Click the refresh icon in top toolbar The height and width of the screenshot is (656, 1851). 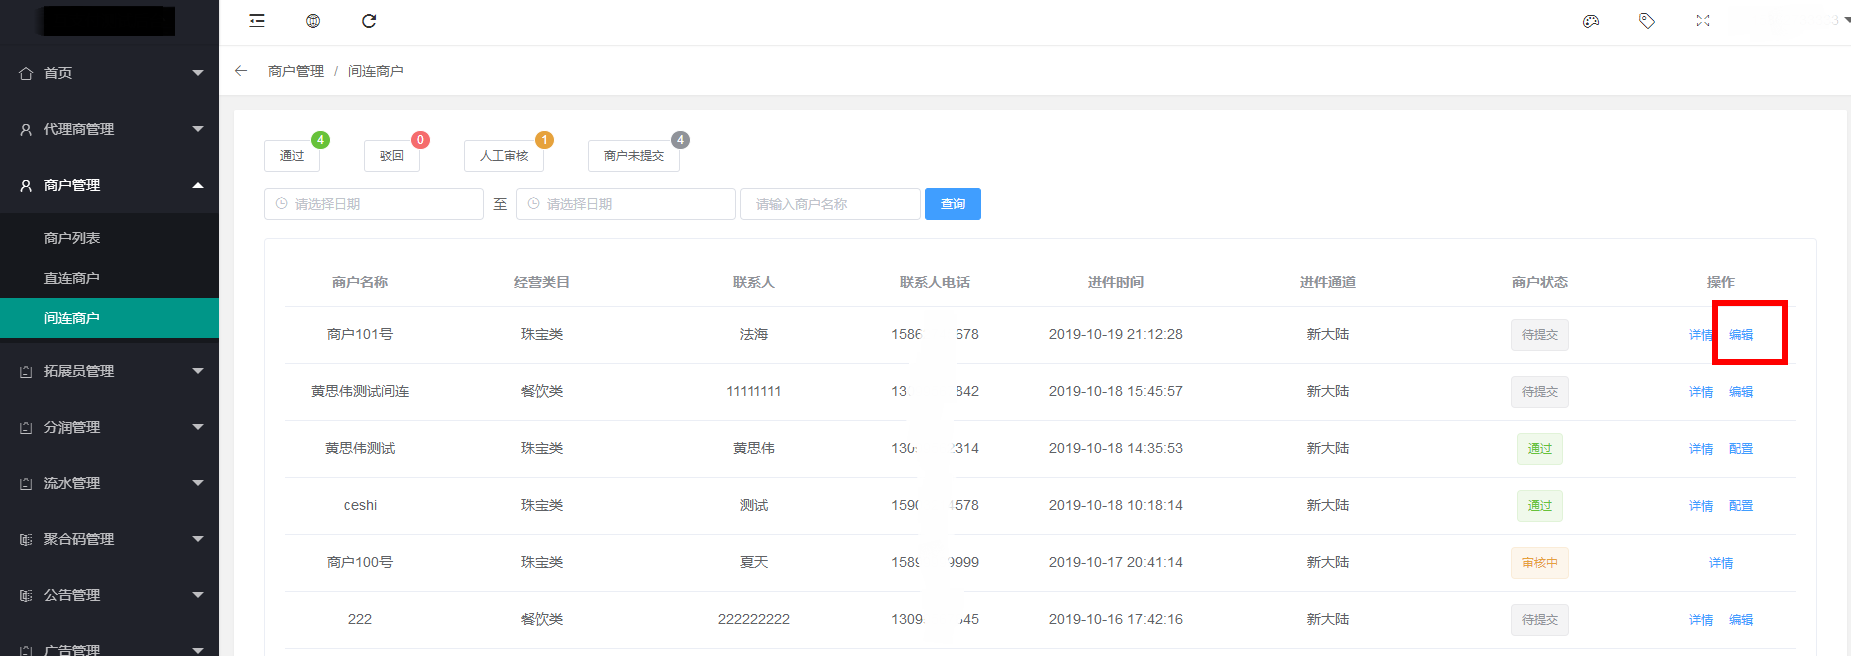coord(369,21)
